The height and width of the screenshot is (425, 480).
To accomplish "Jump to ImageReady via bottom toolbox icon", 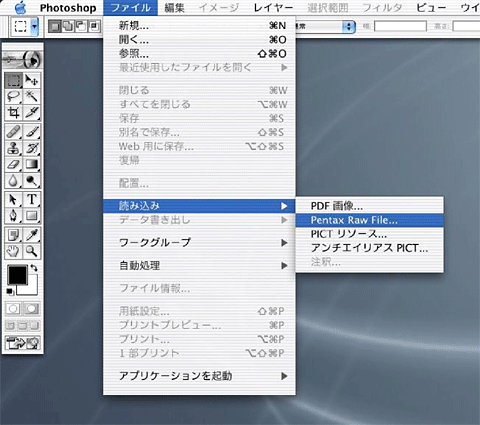I will point(23,343).
